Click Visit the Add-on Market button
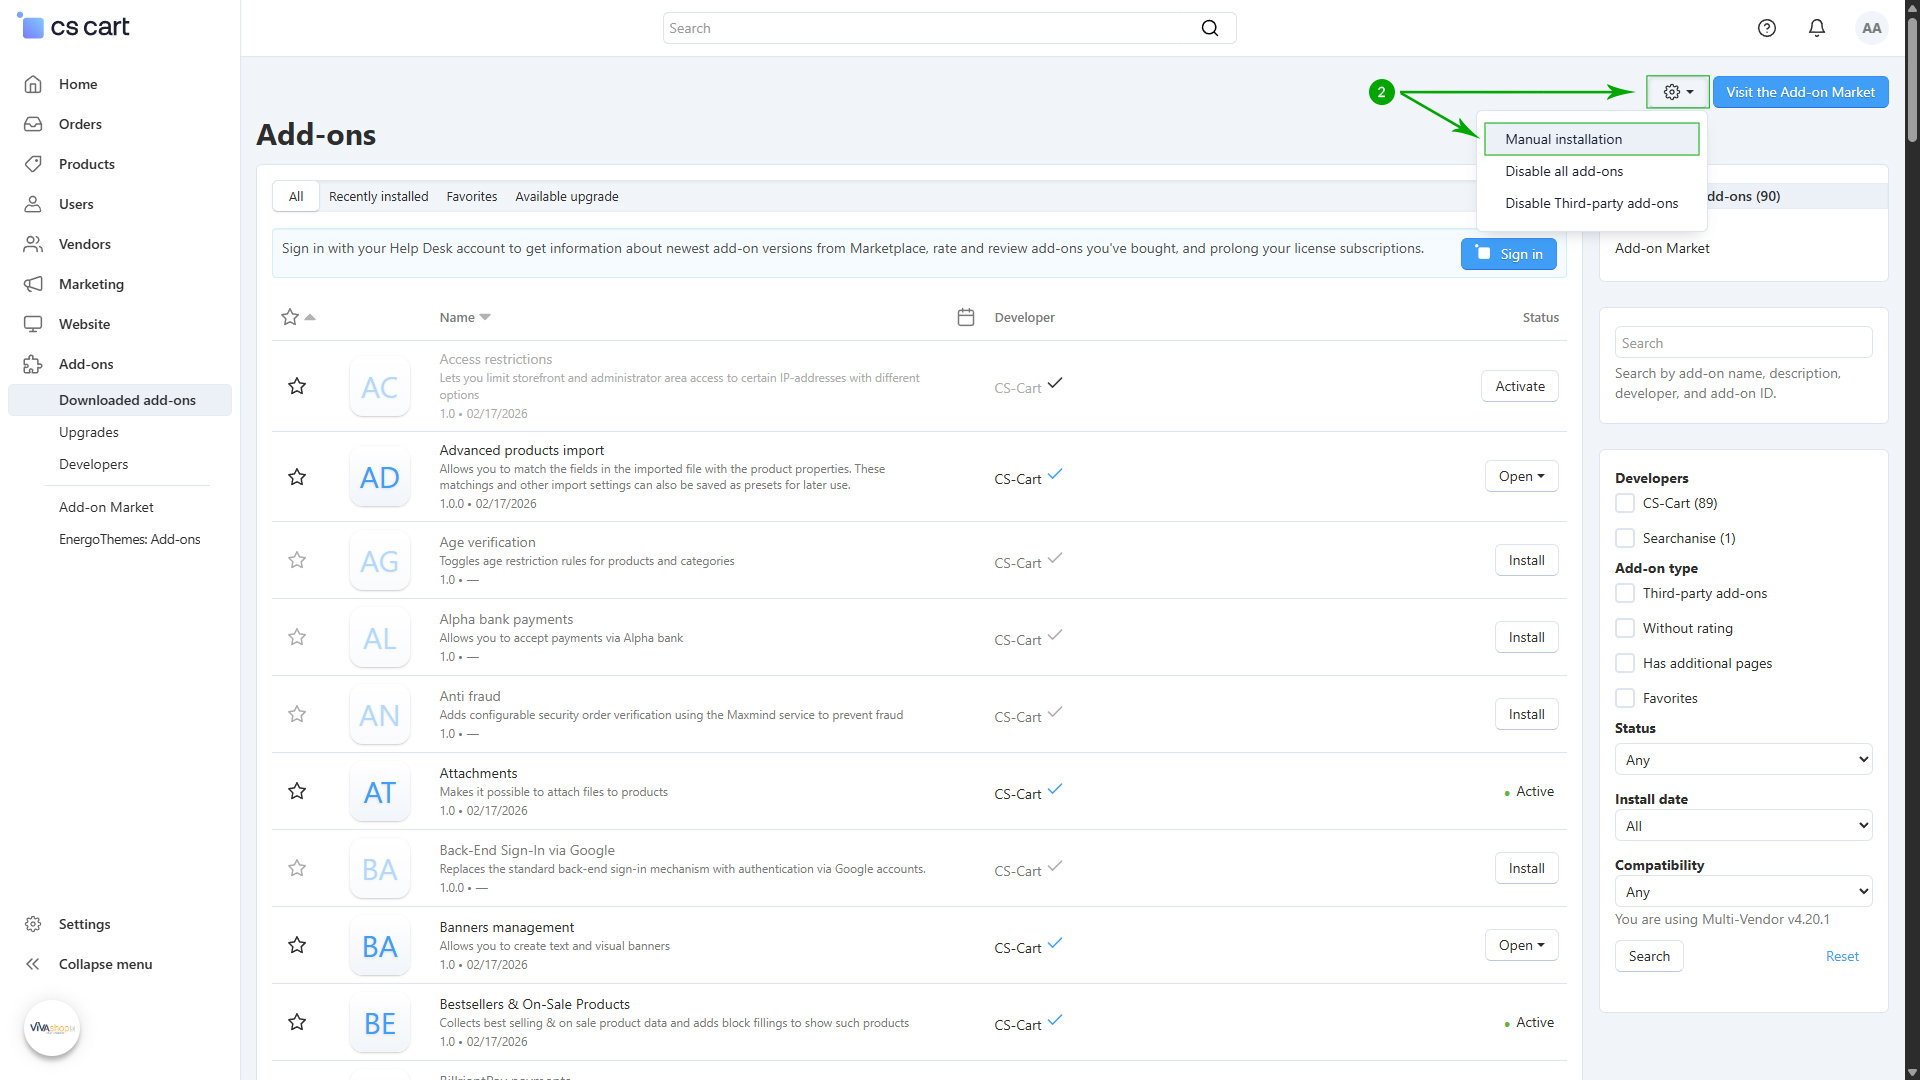1920x1080 pixels. (x=1800, y=92)
